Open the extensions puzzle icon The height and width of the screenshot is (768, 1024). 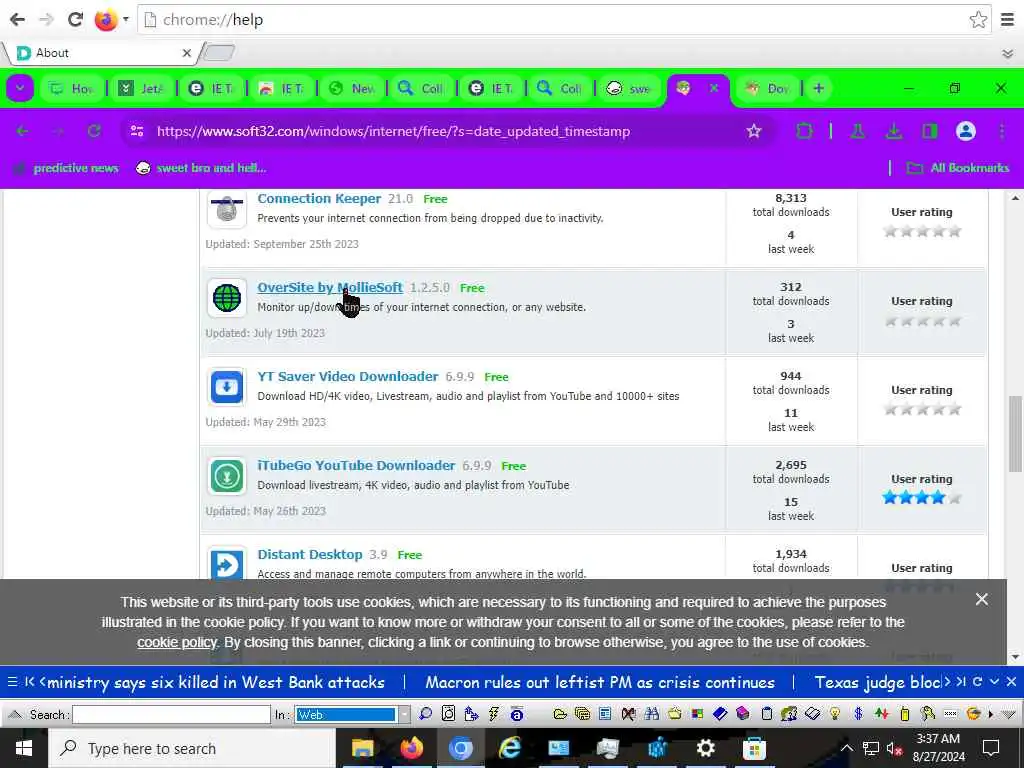805,131
